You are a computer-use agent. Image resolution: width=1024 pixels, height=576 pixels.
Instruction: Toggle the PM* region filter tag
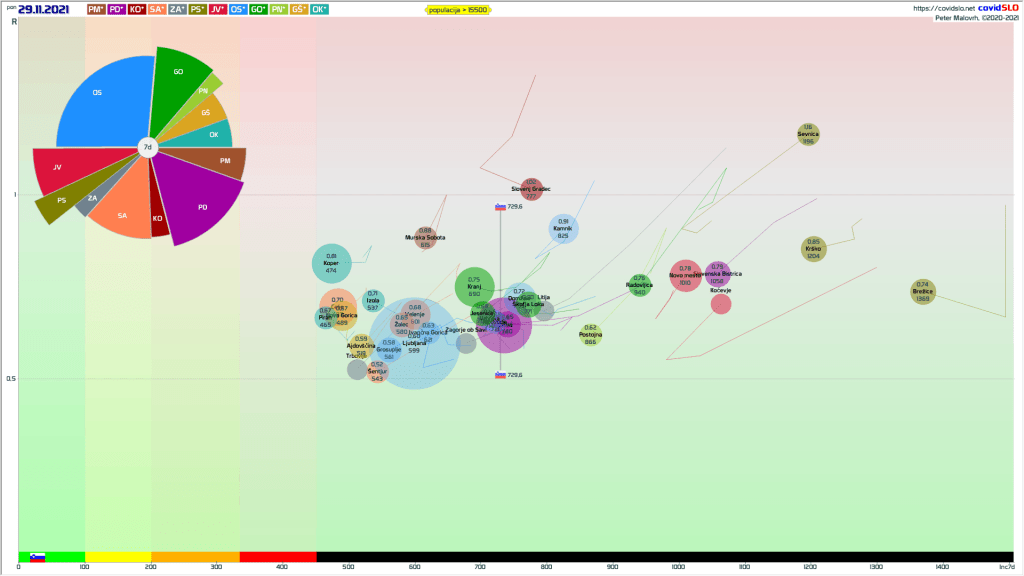tap(97, 9)
